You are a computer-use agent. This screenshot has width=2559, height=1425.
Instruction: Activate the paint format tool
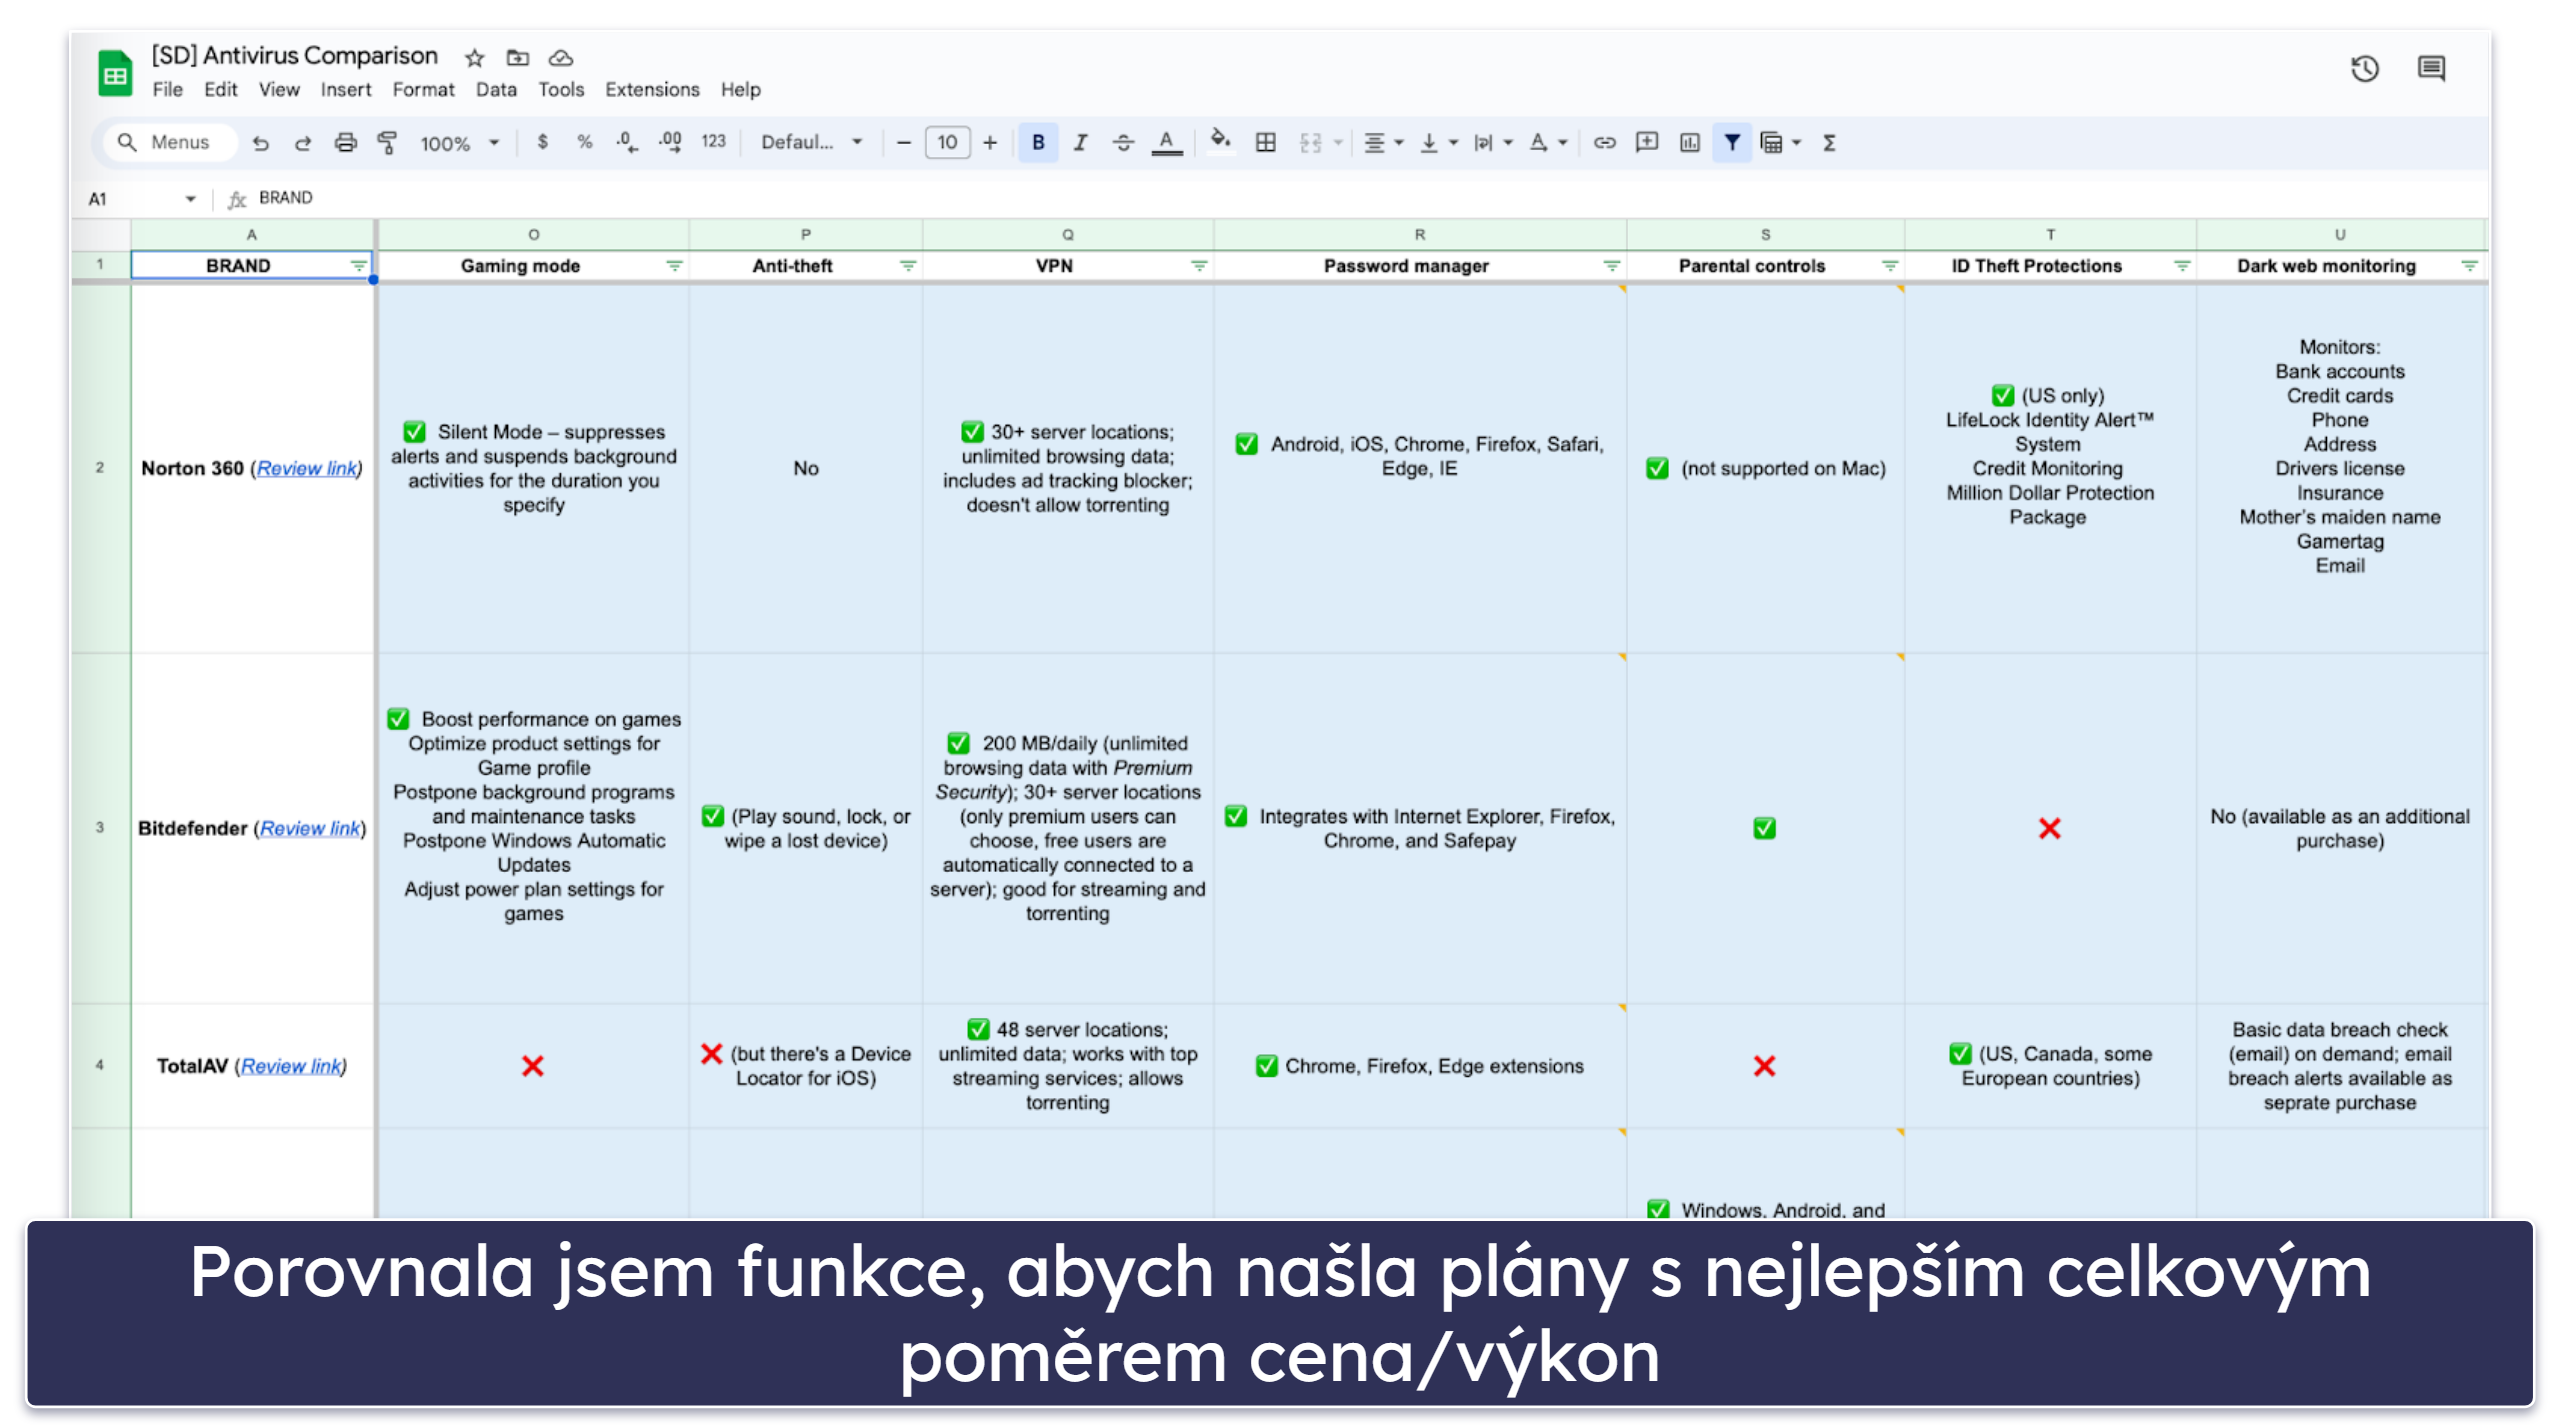pos(387,143)
